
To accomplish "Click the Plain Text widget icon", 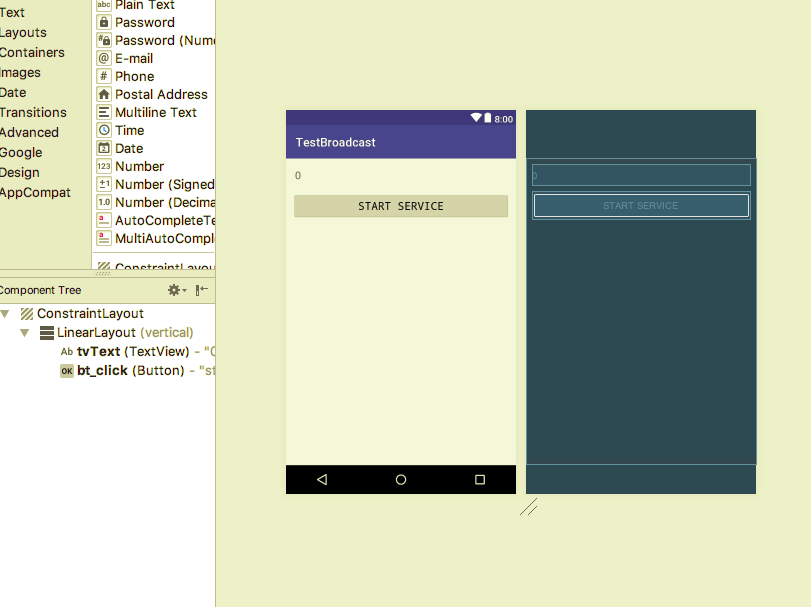I will click(103, 5).
